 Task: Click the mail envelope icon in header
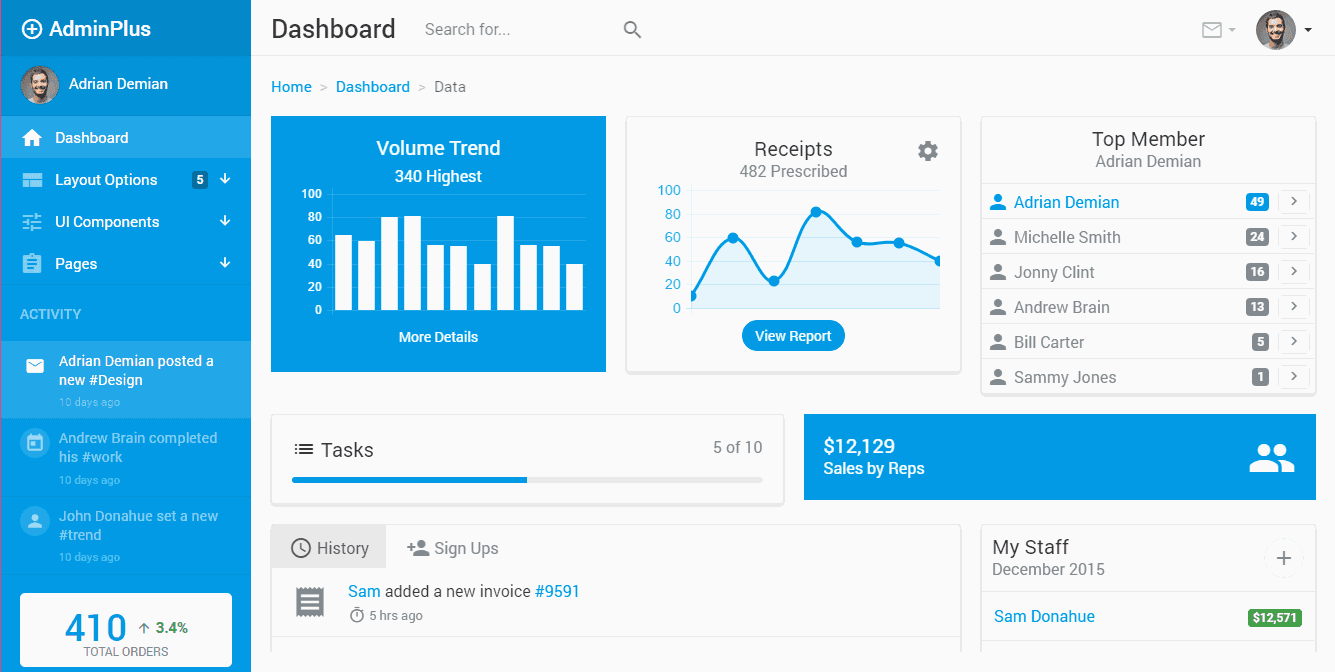(1212, 30)
